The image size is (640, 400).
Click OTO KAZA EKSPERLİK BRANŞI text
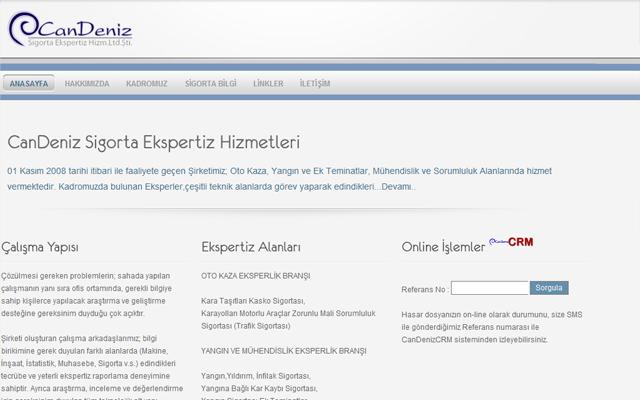(256, 276)
